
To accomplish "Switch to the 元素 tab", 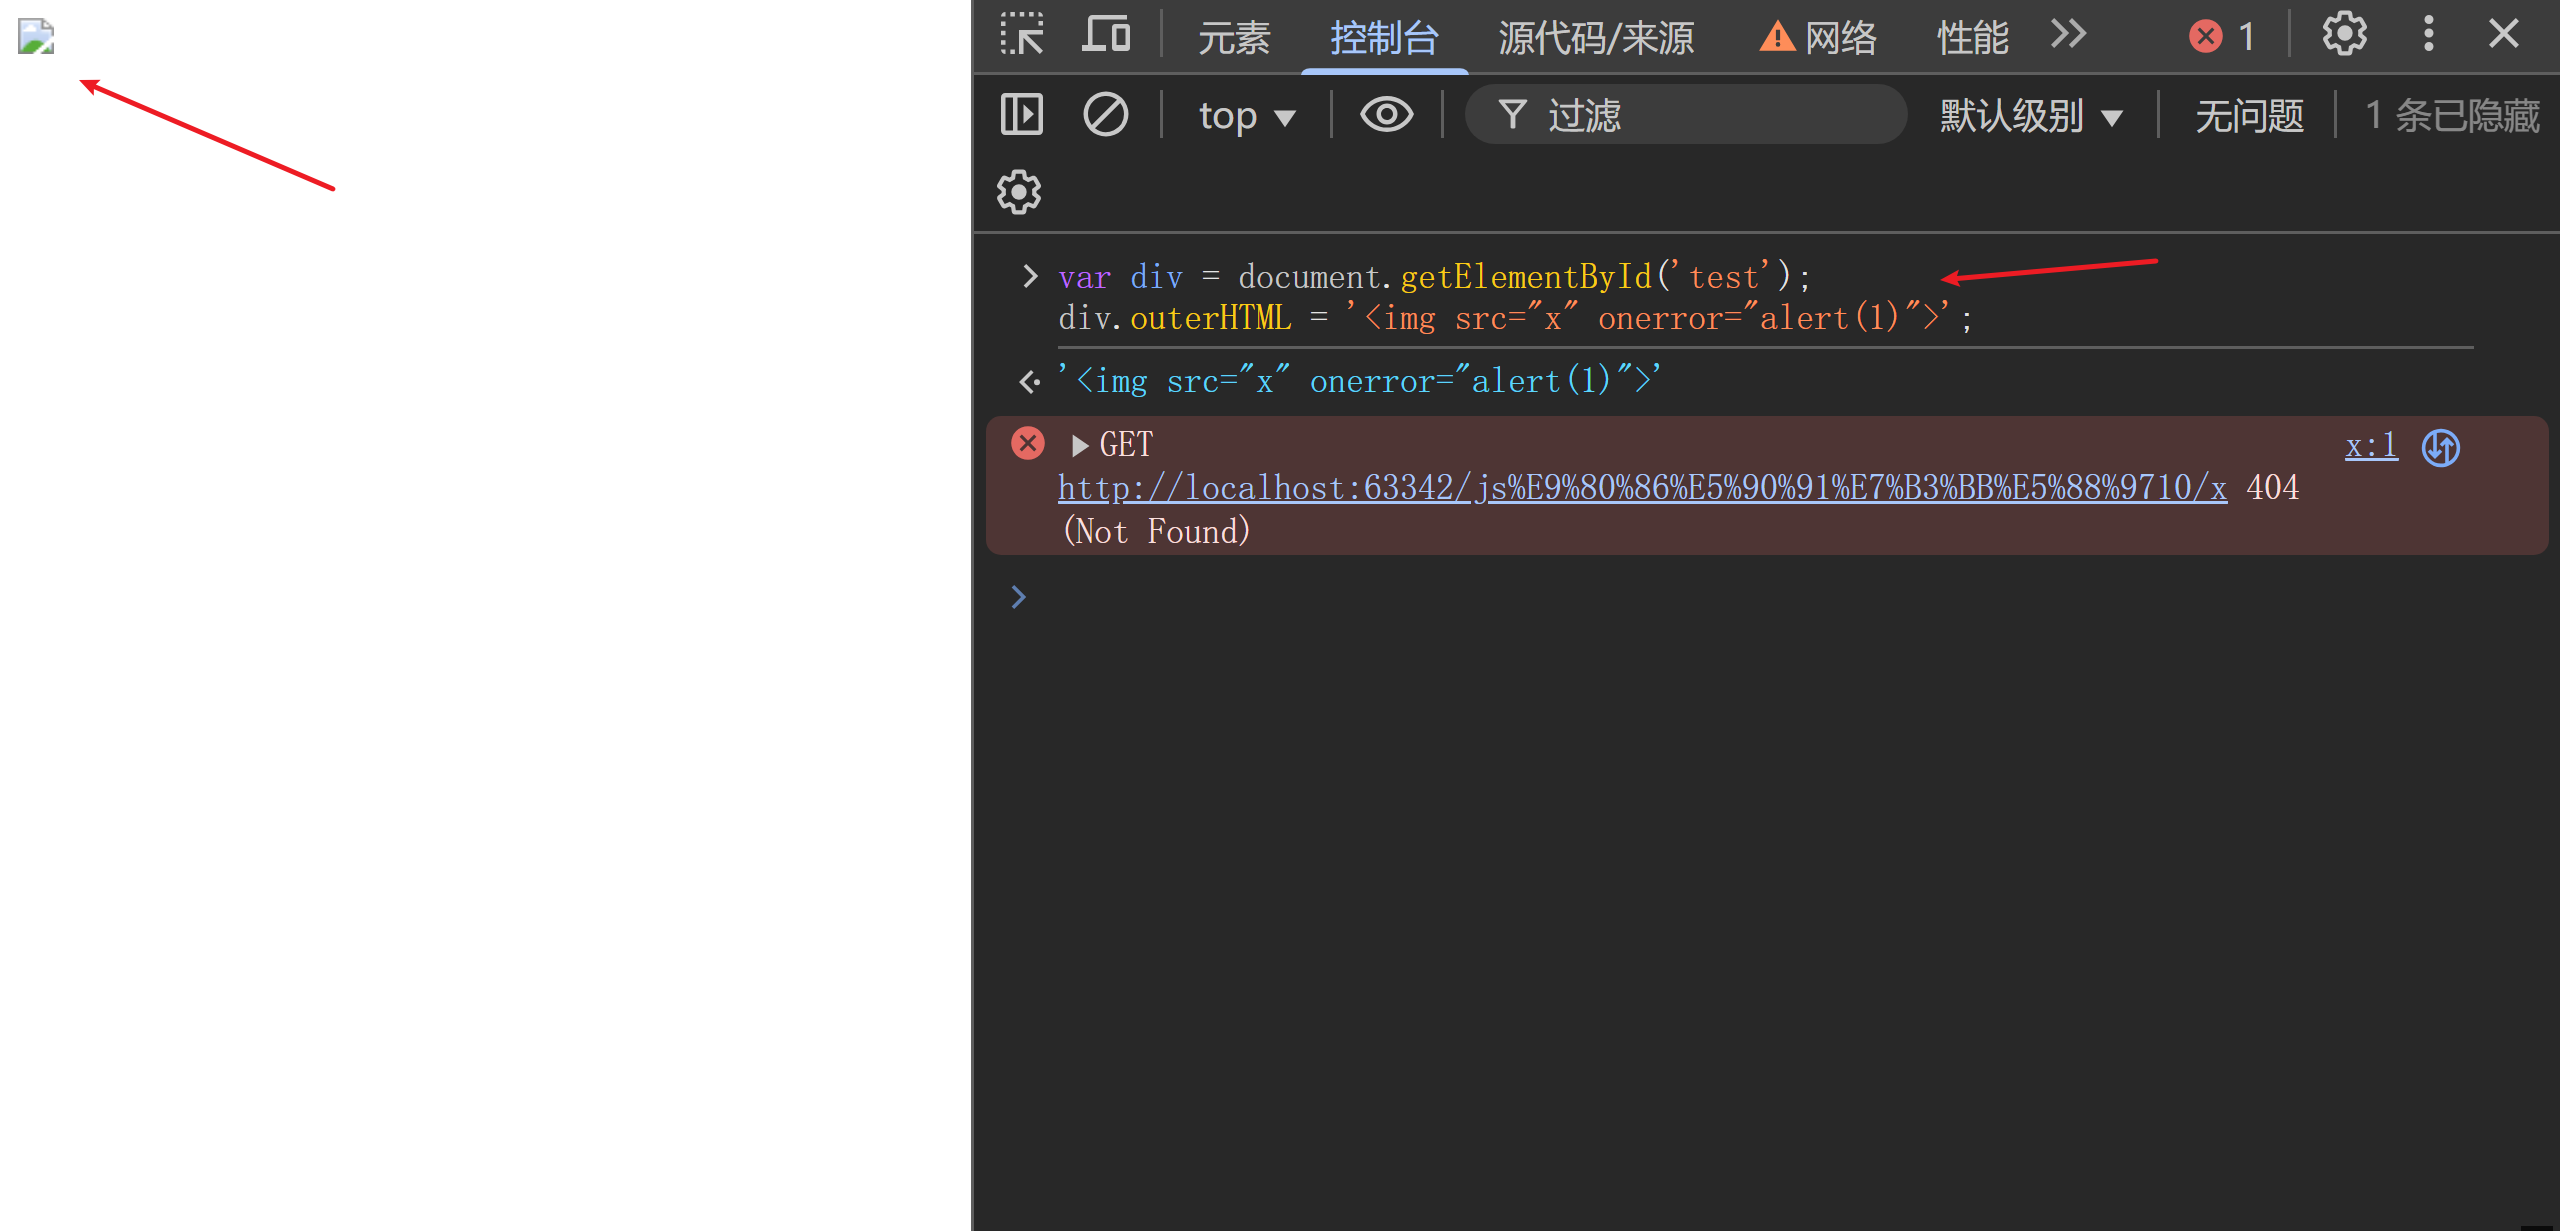I will [1234, 38].
